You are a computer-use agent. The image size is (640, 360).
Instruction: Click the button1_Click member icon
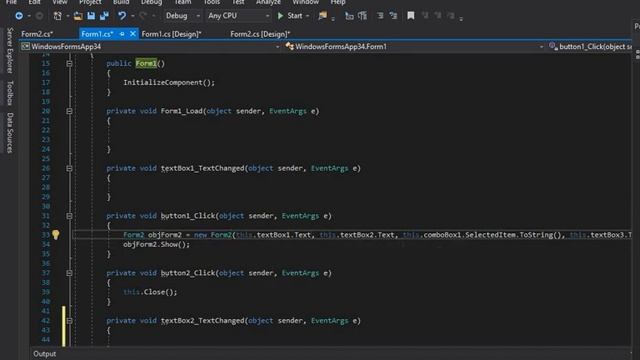tap(553, 47)
